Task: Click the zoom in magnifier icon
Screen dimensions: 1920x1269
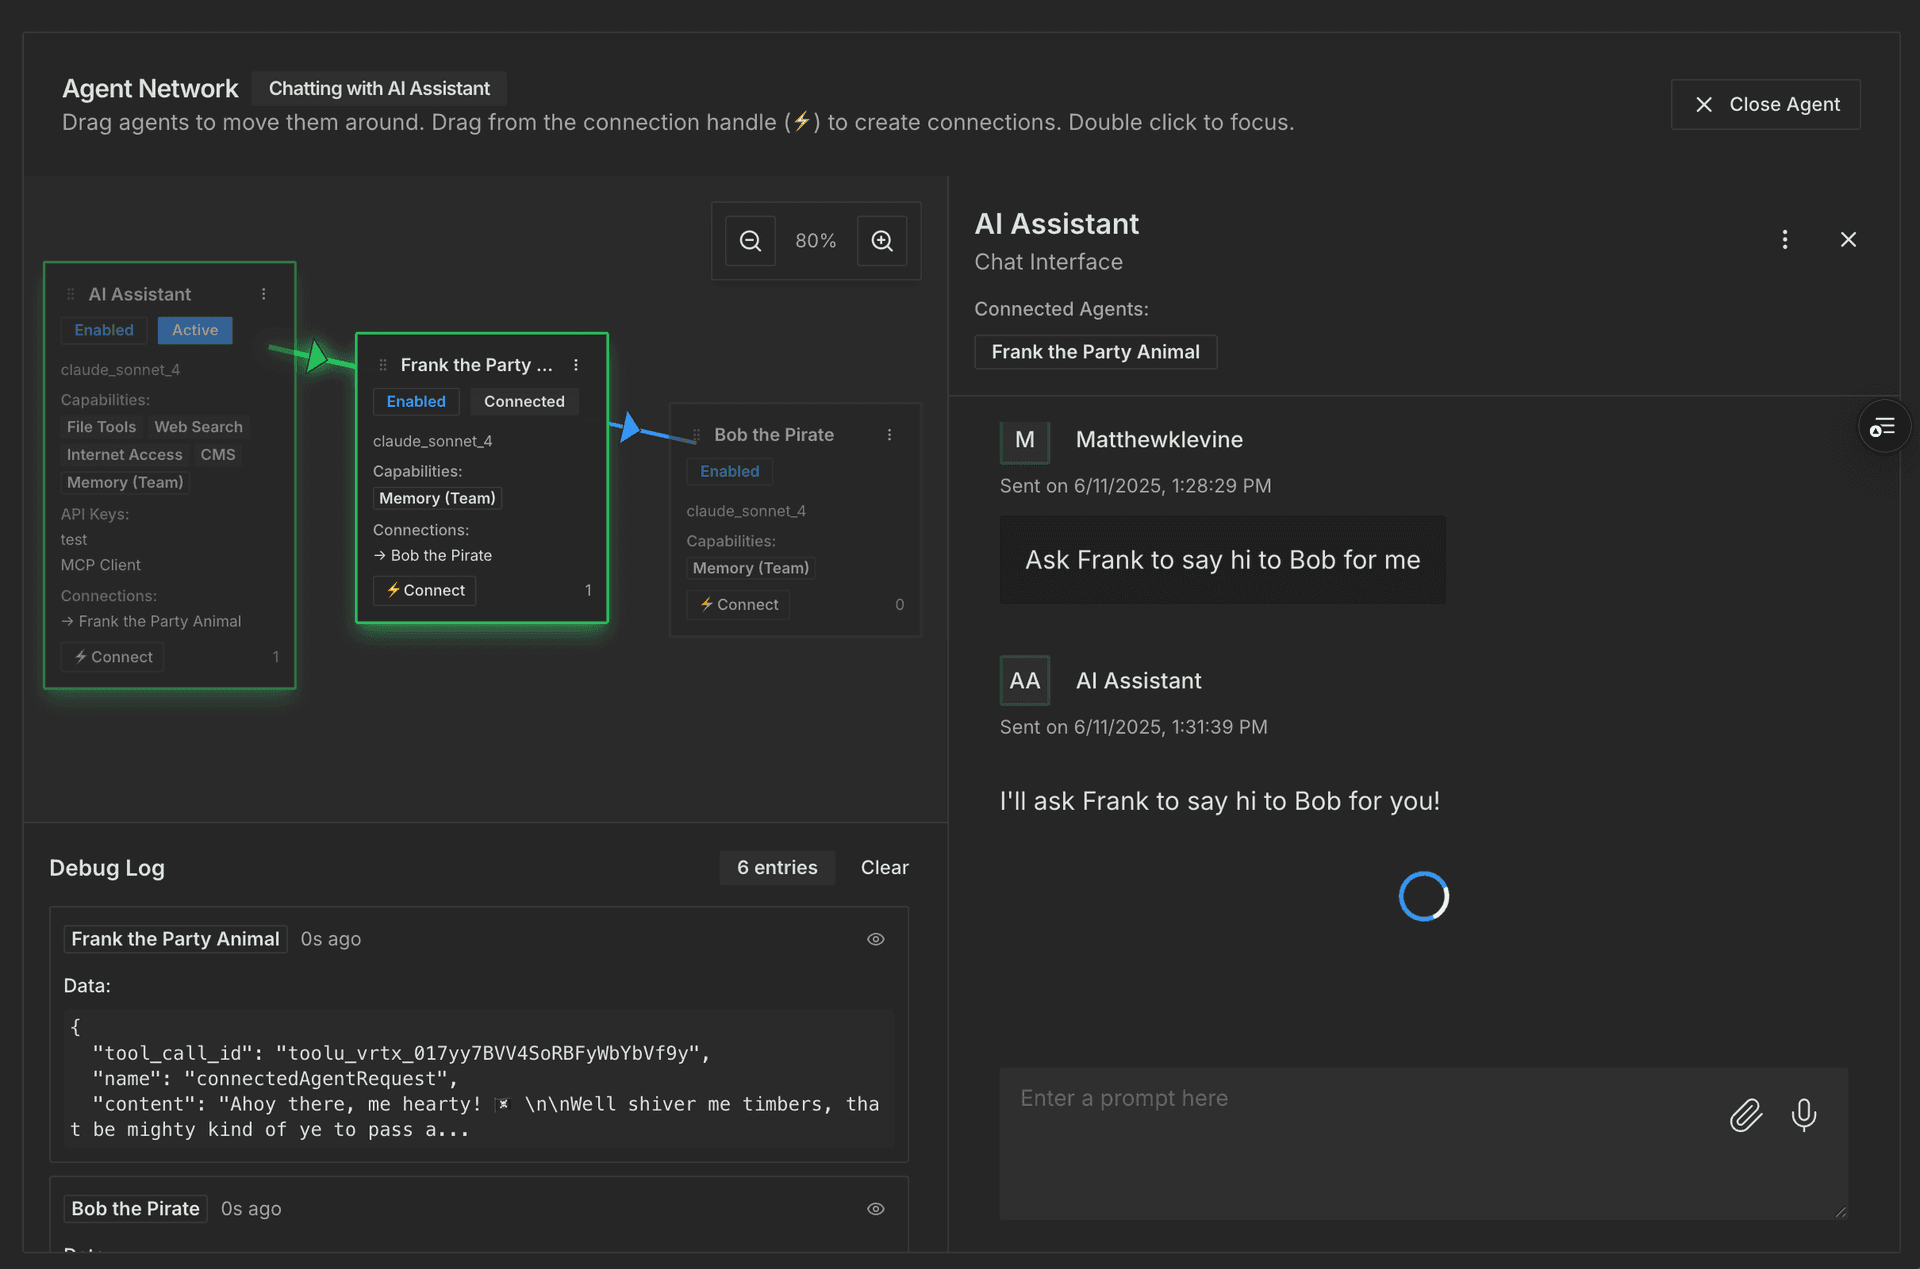Action: 881,241
